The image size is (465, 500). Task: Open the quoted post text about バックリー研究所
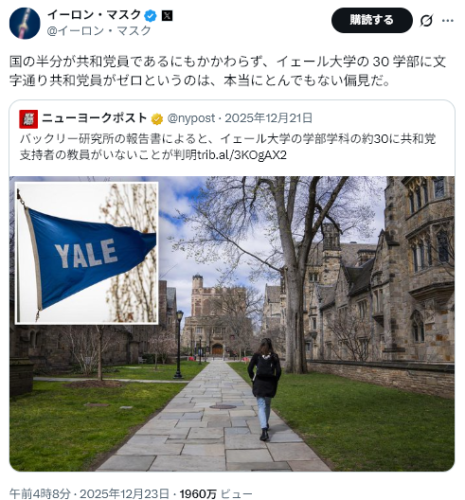(228, 147)
